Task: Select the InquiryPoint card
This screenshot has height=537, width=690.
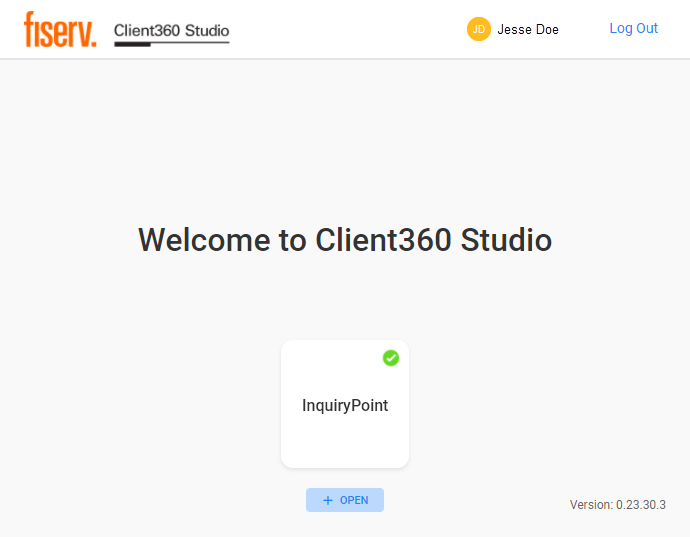Action: (x=345, y=404)
